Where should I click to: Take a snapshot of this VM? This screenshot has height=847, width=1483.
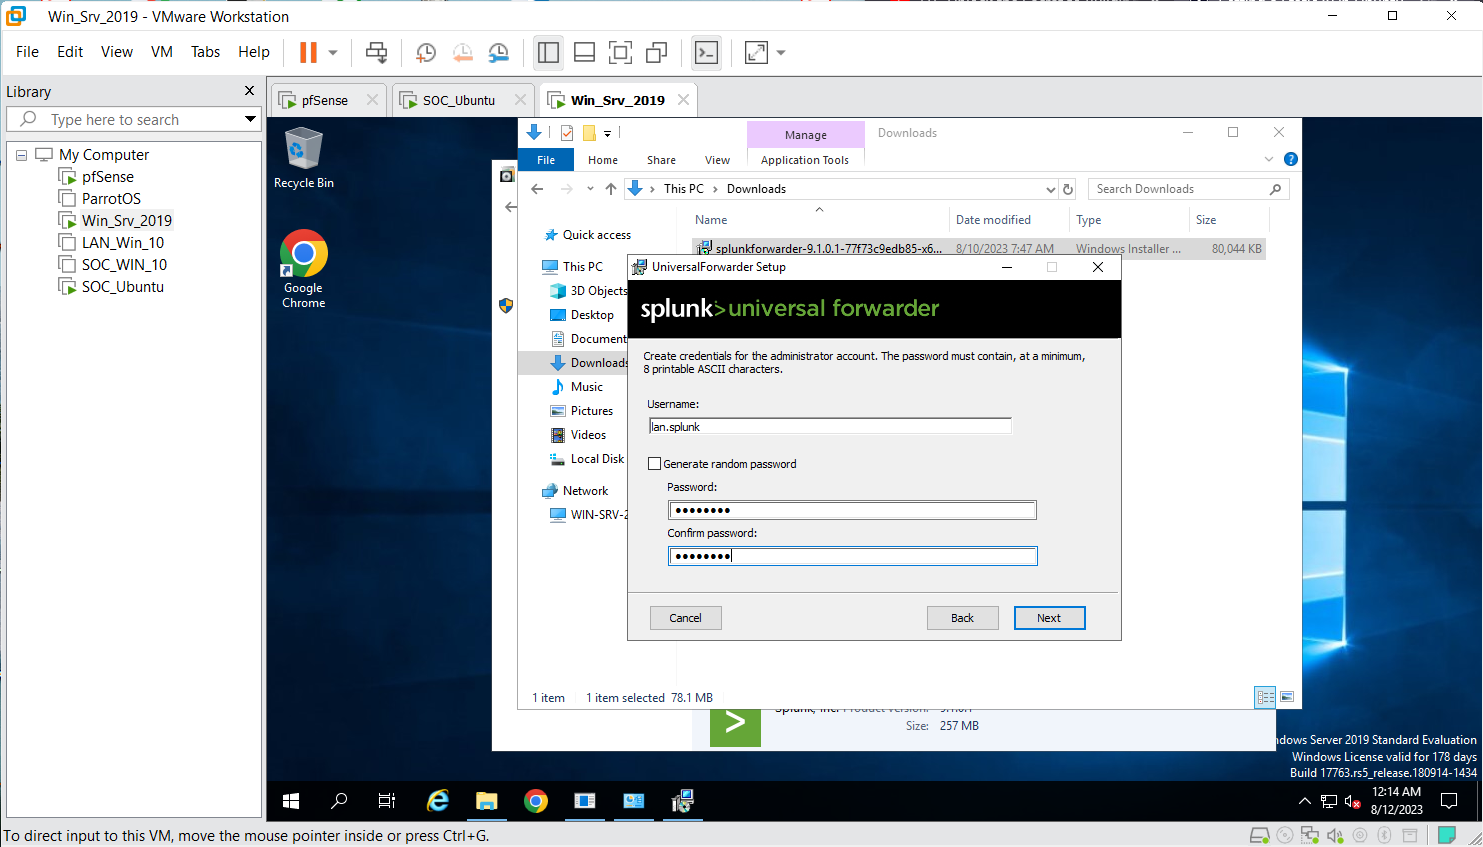click(x=426, y=52)
